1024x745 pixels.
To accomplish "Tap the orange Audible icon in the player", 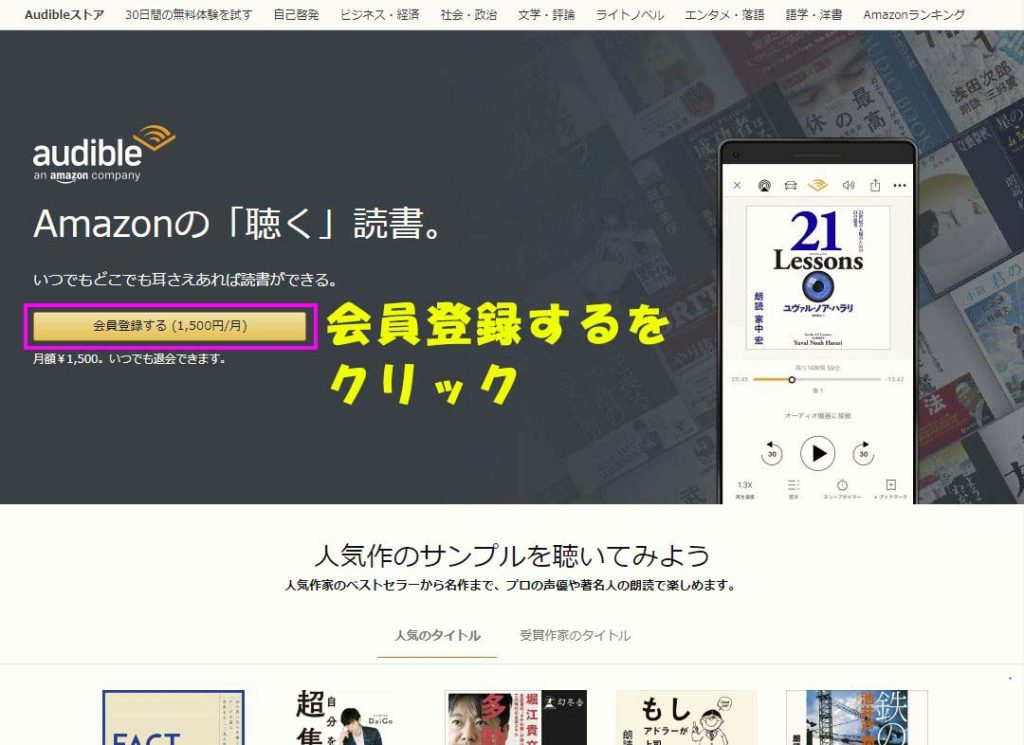I will pos(818,185).
